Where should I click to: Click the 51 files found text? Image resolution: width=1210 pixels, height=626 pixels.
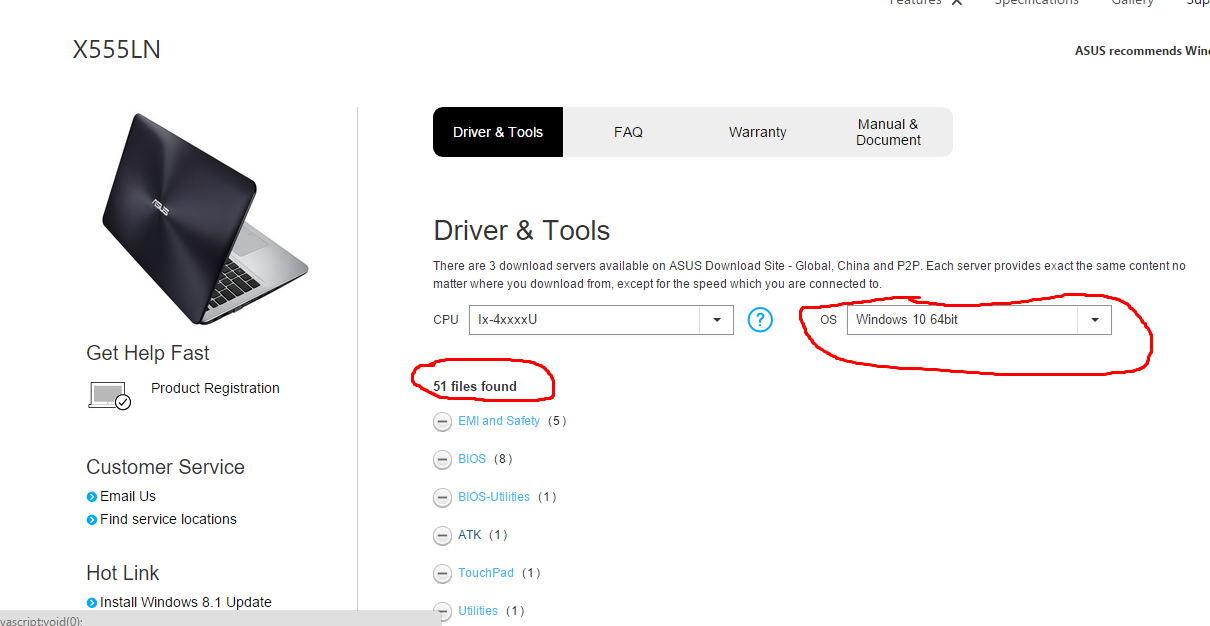[475, 386]
